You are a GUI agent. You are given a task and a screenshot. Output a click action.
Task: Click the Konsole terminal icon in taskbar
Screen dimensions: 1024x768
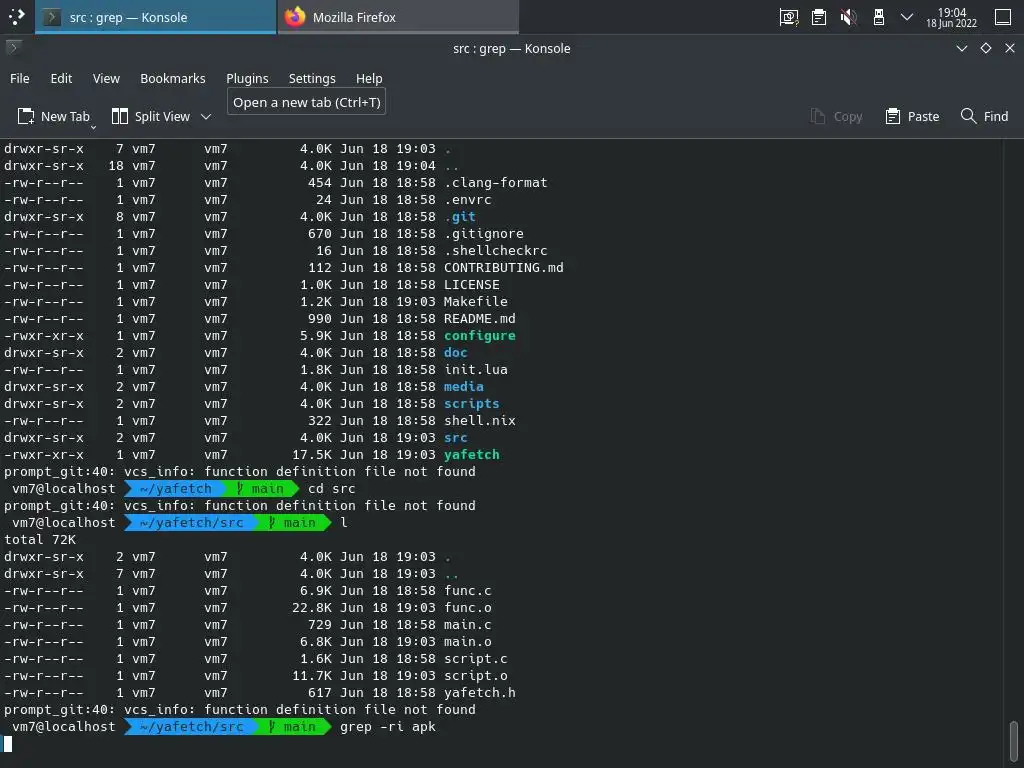click(x=52, y=17)
